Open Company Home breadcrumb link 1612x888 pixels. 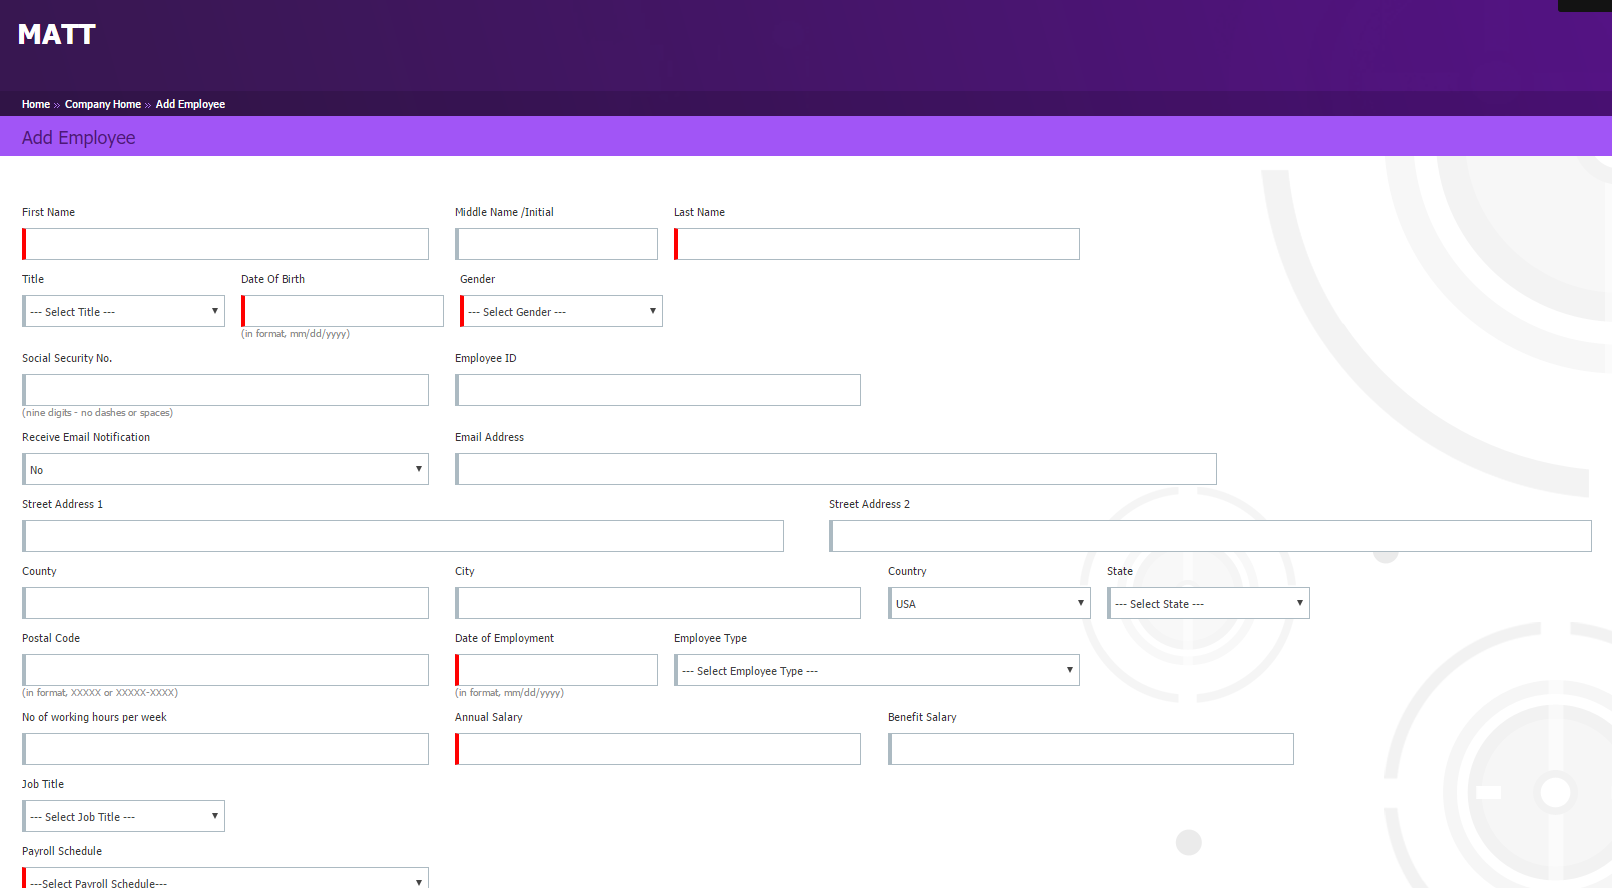[103, 104]
